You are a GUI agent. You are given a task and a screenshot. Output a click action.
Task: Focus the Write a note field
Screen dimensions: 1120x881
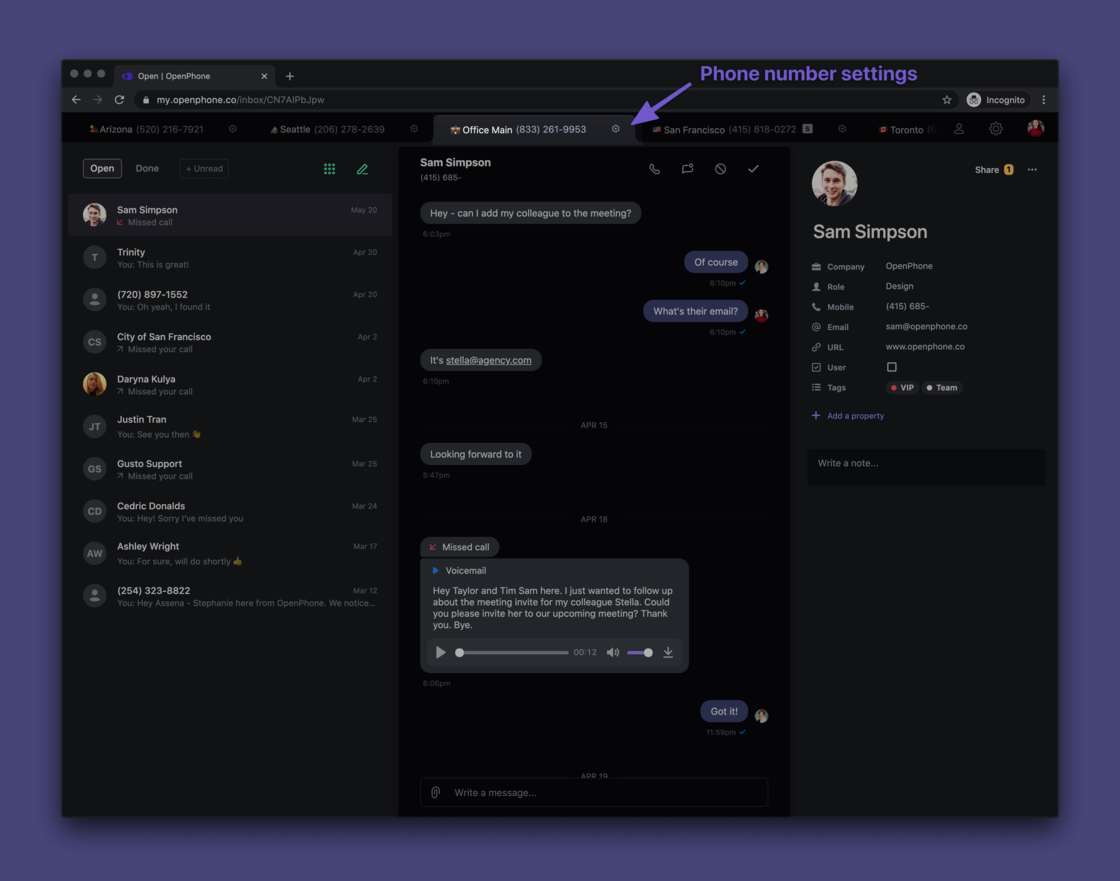pos(926,467)
